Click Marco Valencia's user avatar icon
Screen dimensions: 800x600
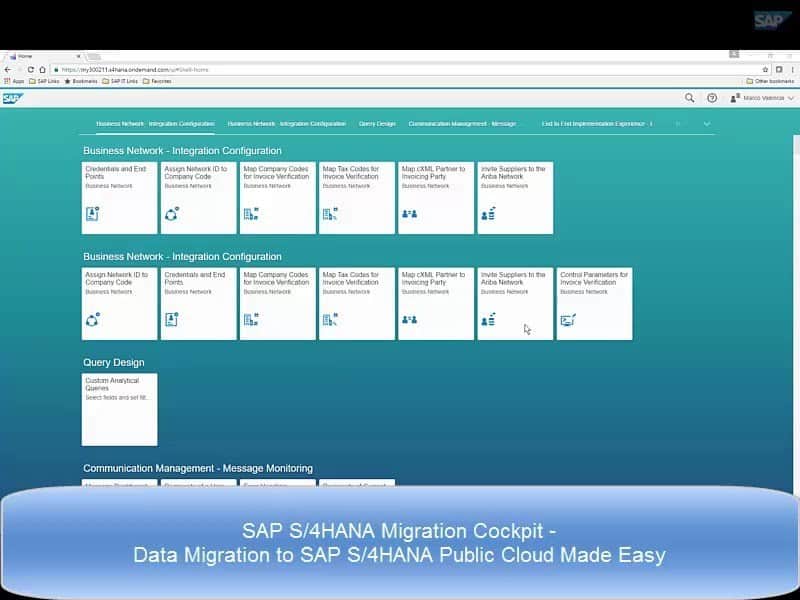coord(736,97)
